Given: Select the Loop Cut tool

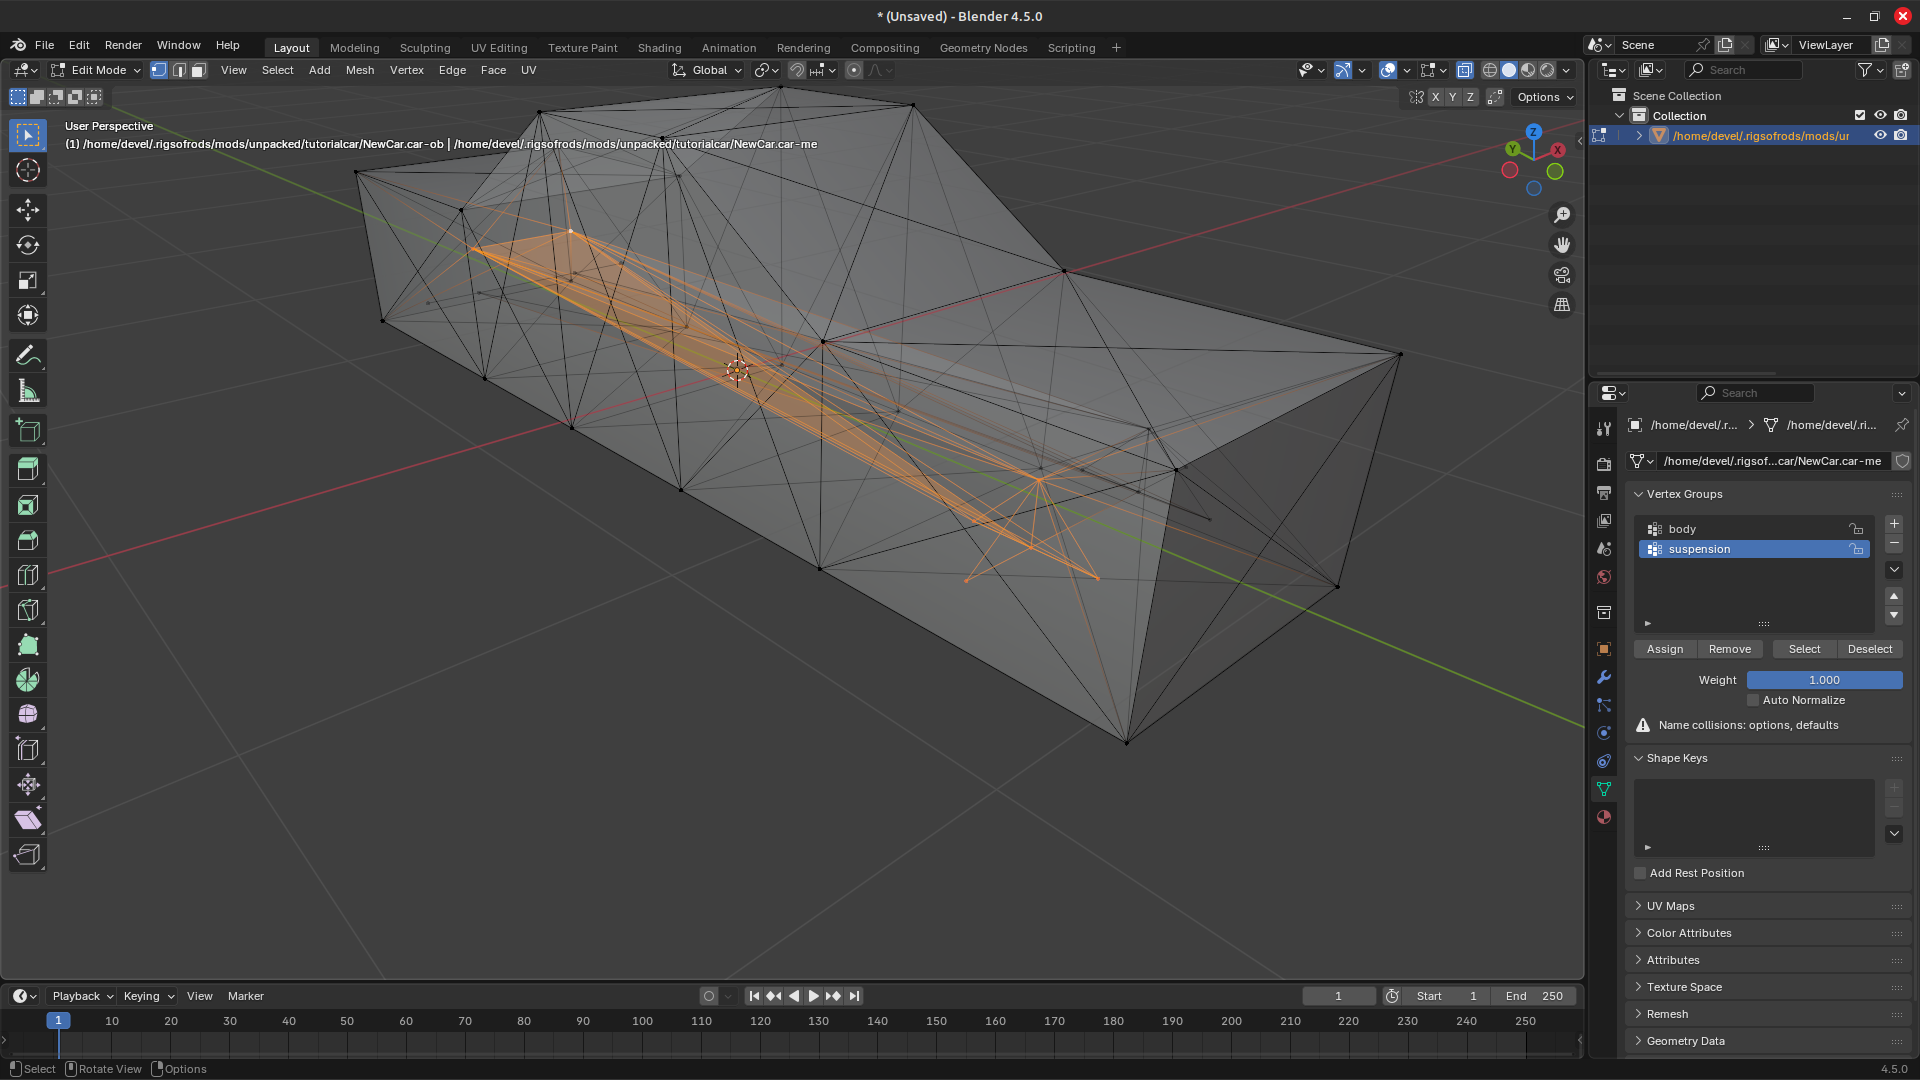Looking at the screenshot, I should (x=28, y=575).
